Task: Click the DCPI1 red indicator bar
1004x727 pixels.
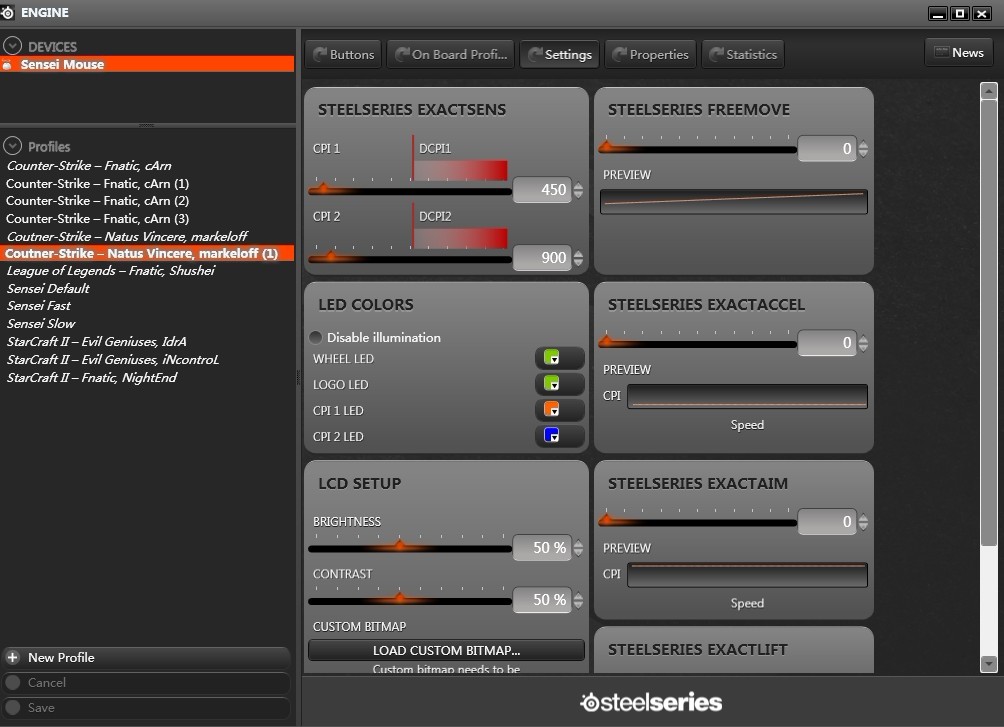Action: [460, 170]
